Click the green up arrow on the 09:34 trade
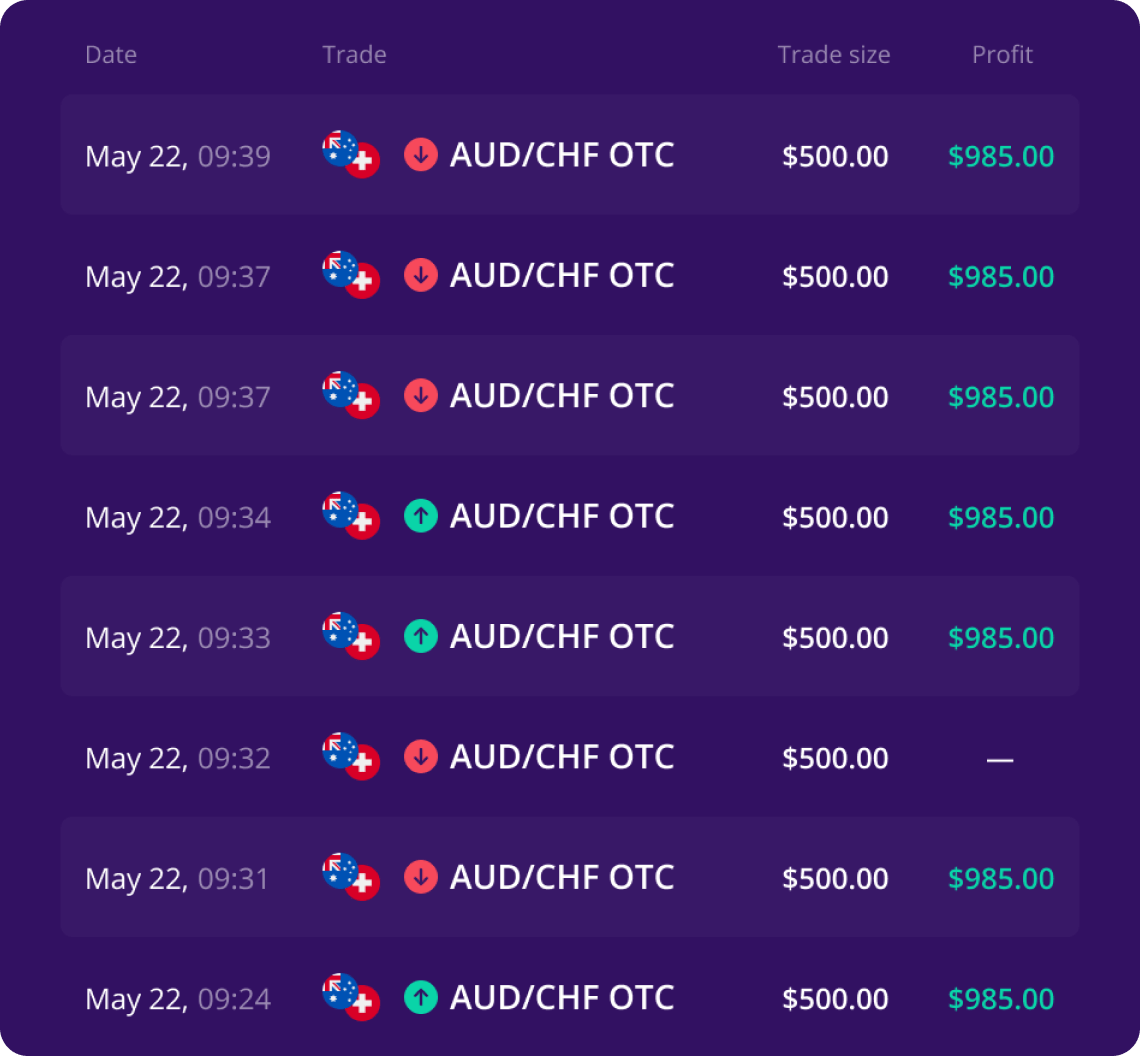The width and height of the screenshot is (1140, 1056). click(x=420, y=516)
